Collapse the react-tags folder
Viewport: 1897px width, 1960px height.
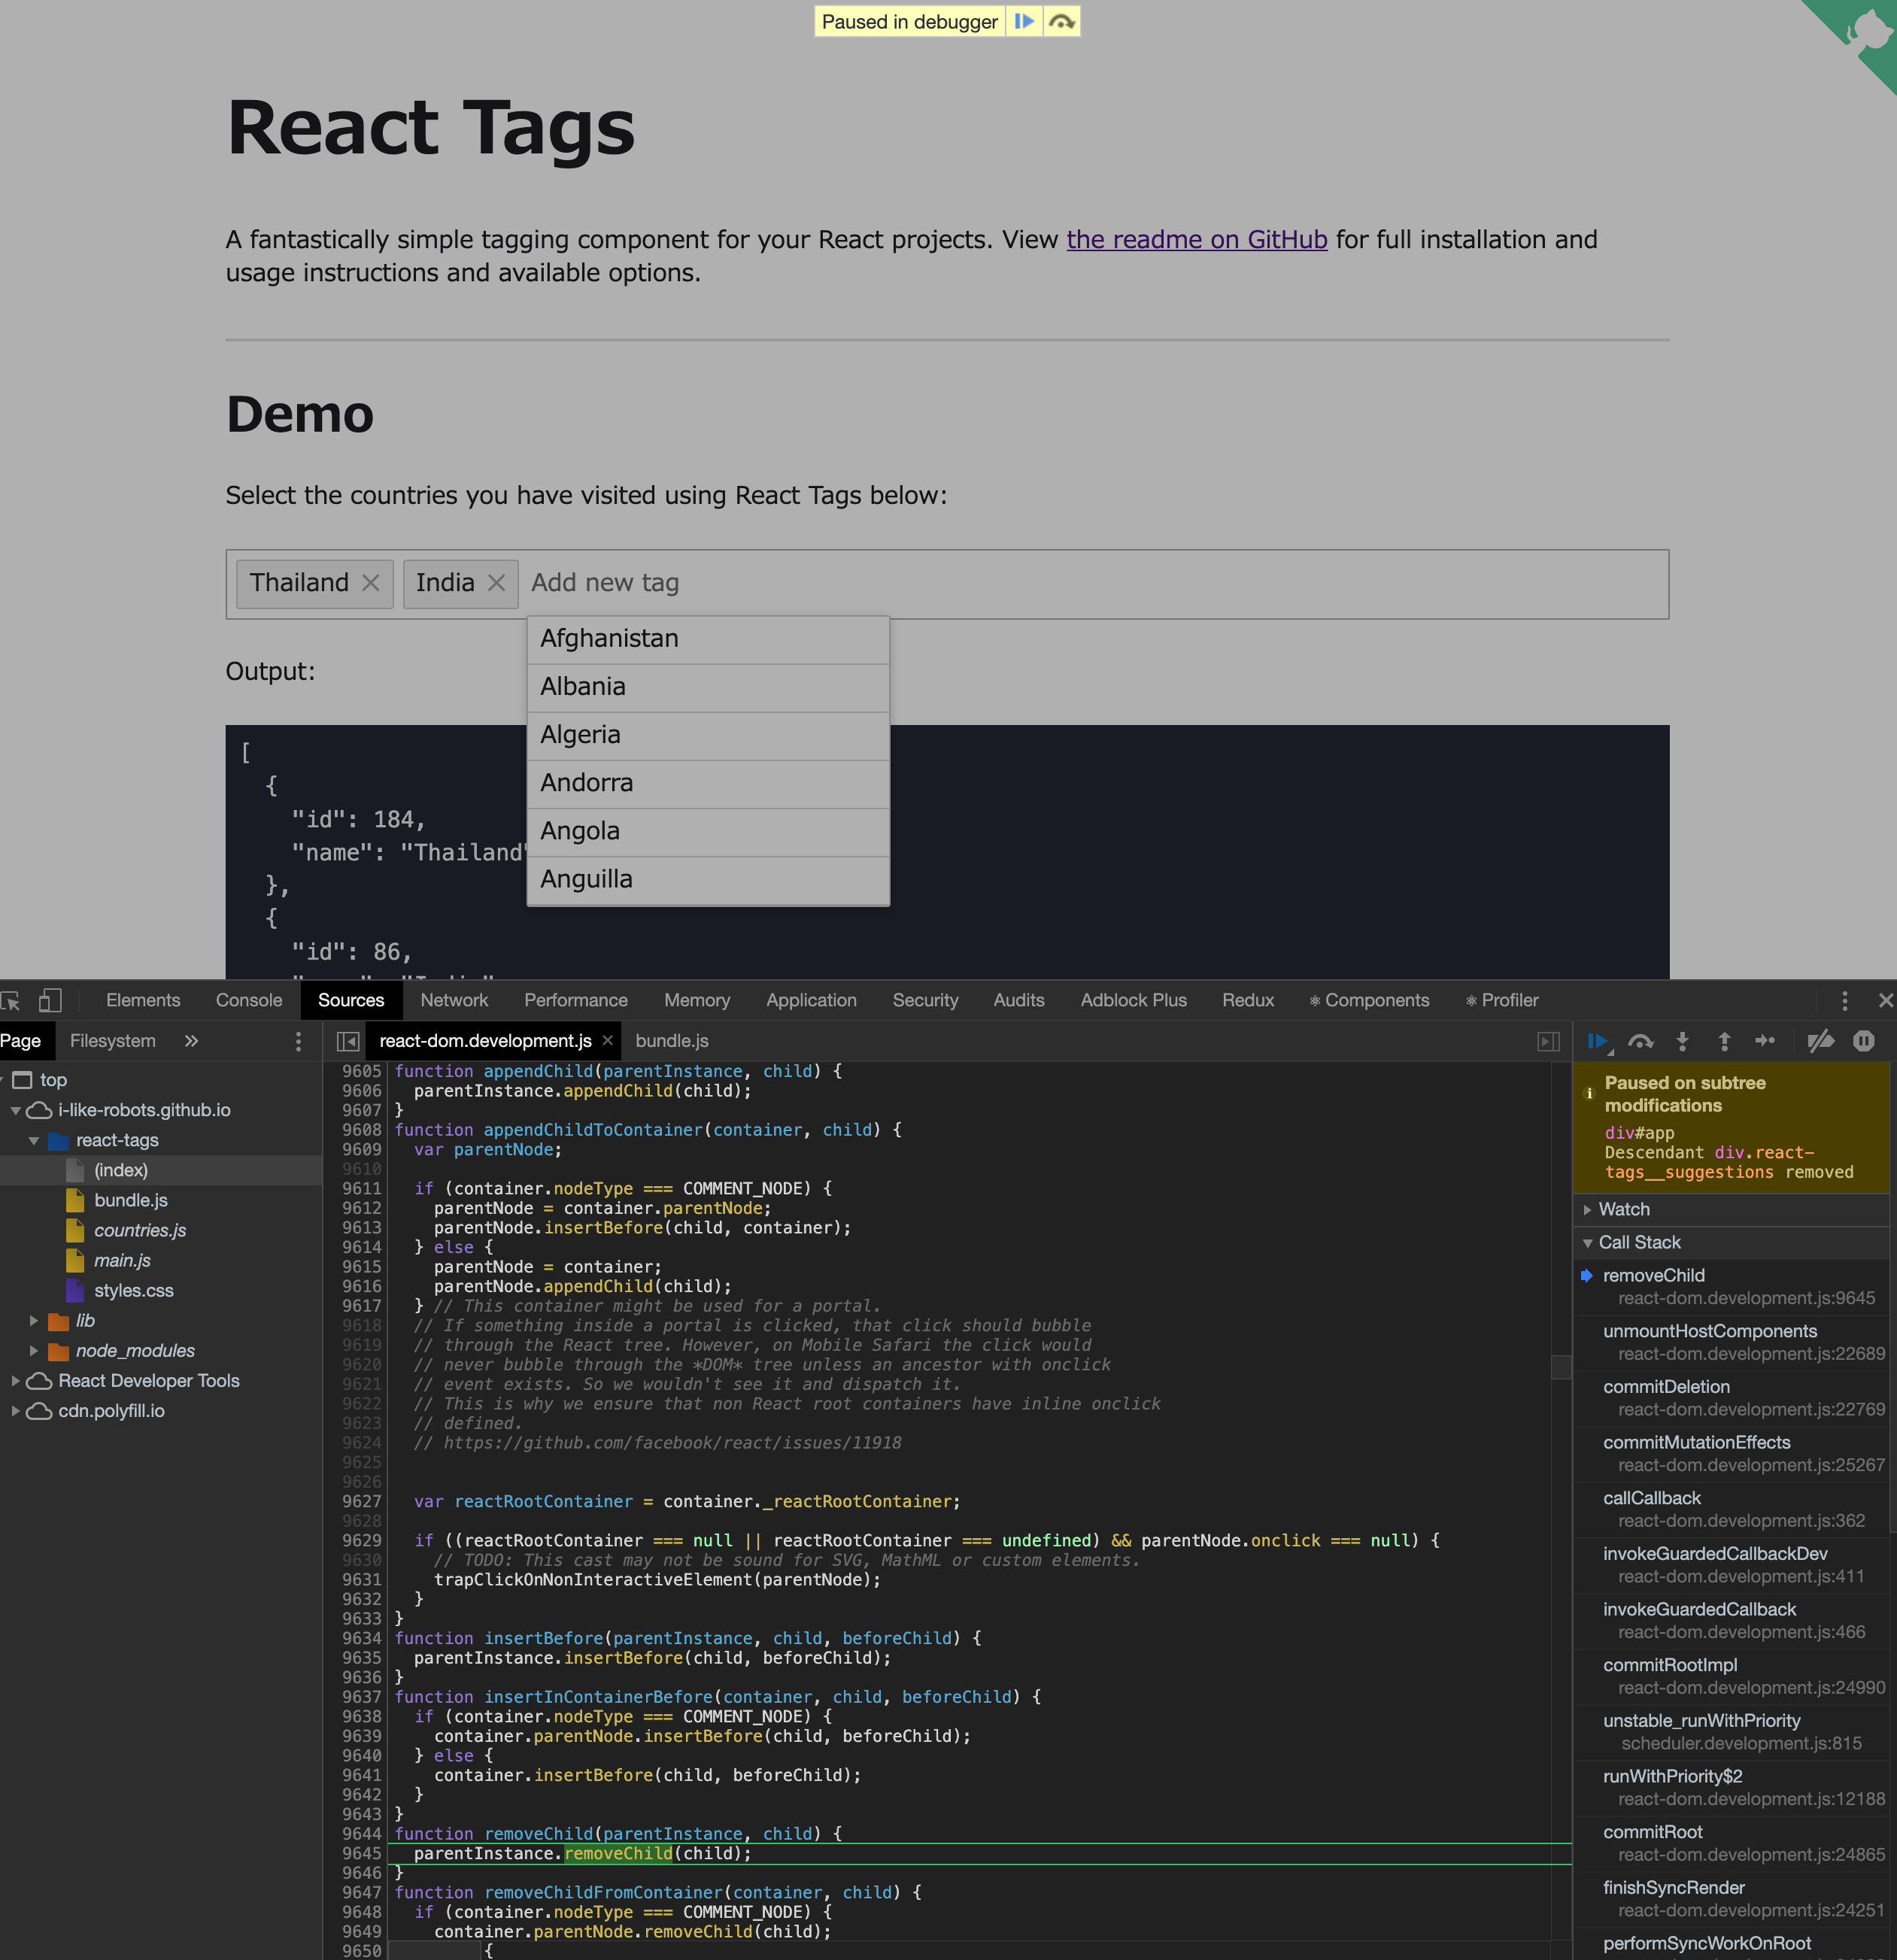click(33, 1140)
